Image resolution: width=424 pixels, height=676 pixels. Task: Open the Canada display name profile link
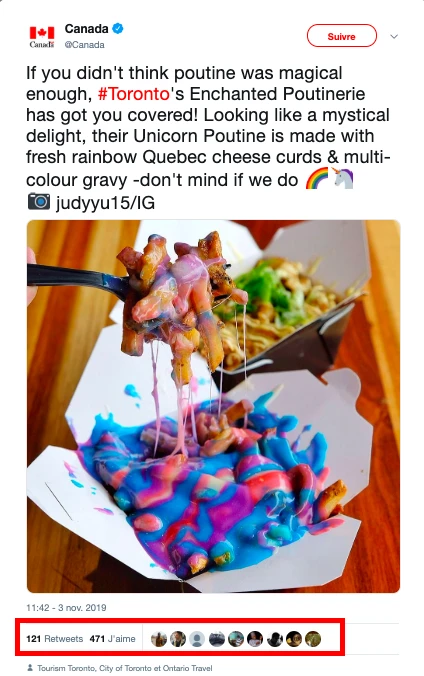pos(86,28)
